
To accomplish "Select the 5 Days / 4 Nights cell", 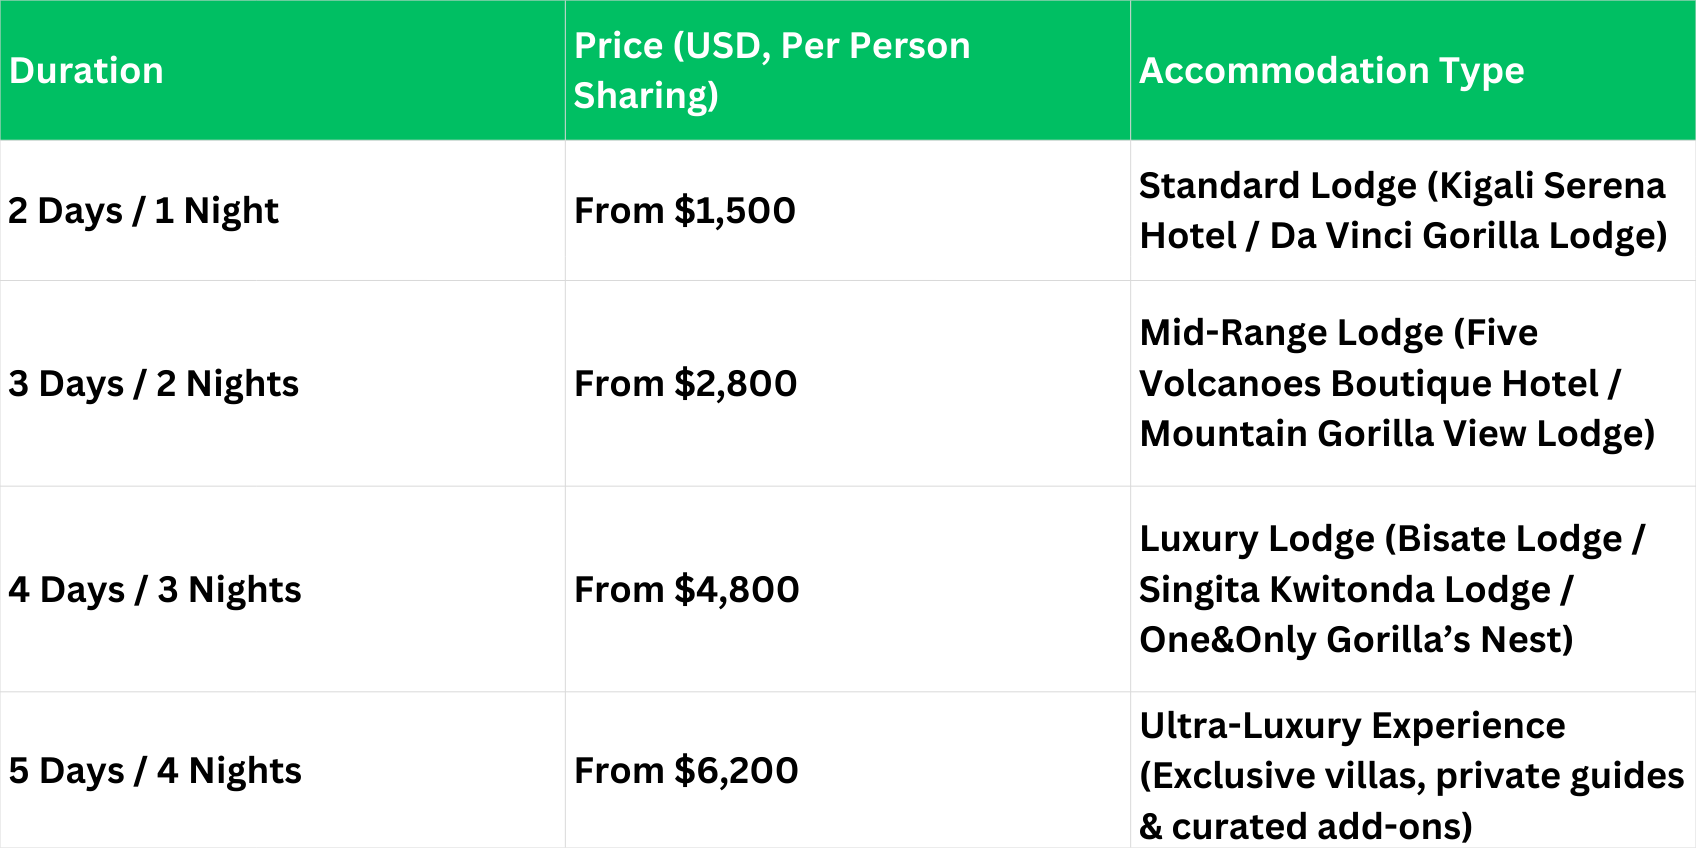I will (x=154, y=771).
